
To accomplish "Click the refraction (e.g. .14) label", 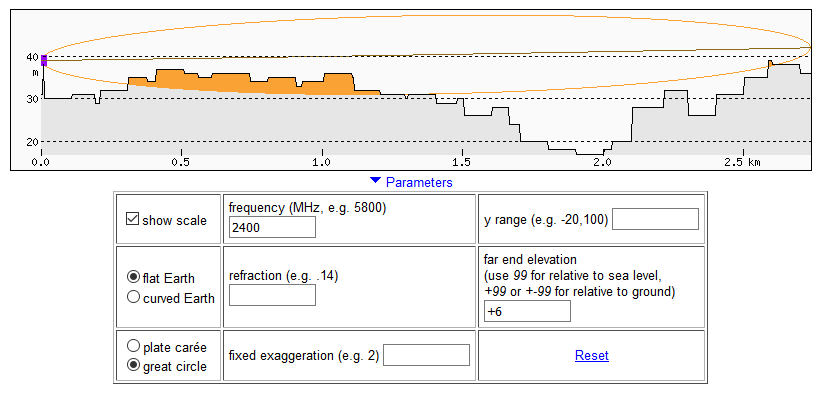I will (283, 276).
